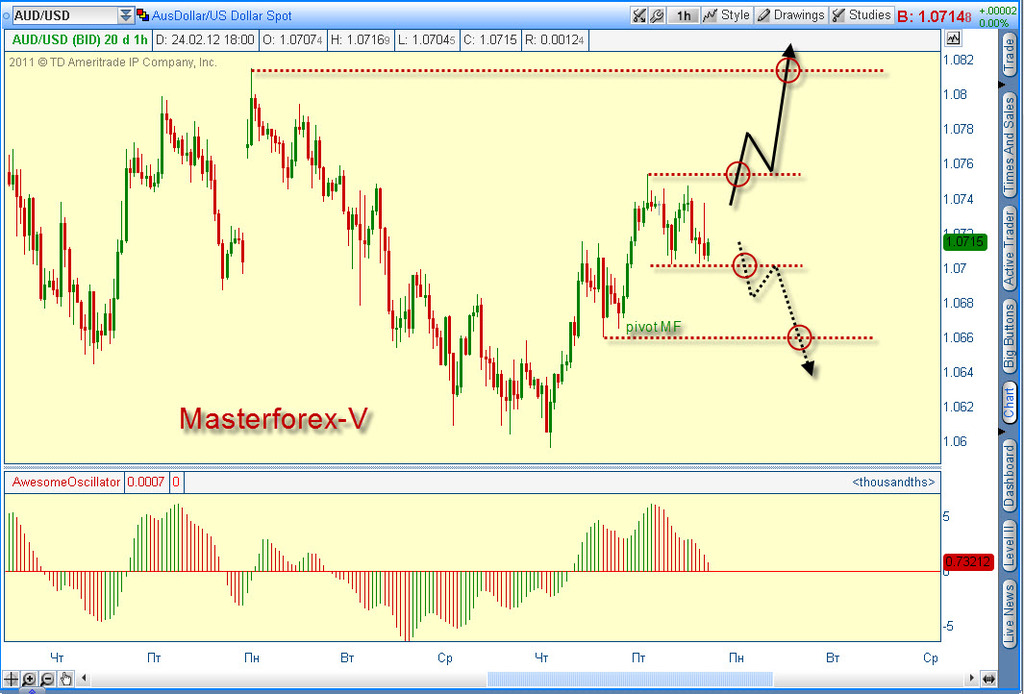Open the Studies menu
This screenshot has height=694, width=1024.
[861, 15]
